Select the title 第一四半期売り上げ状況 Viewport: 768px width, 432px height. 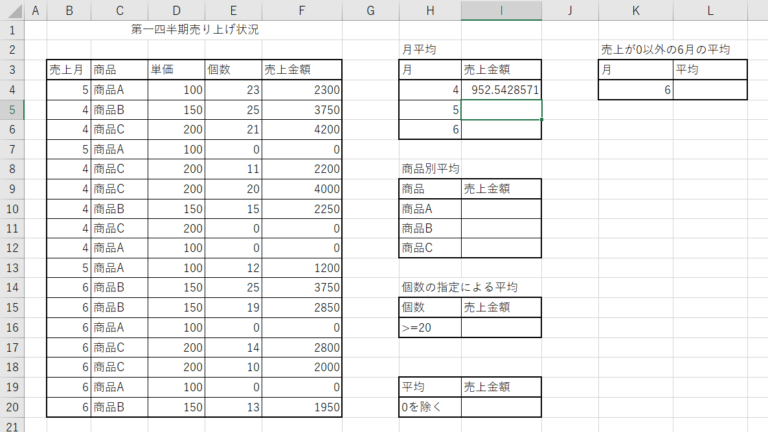tap(195, 29)
